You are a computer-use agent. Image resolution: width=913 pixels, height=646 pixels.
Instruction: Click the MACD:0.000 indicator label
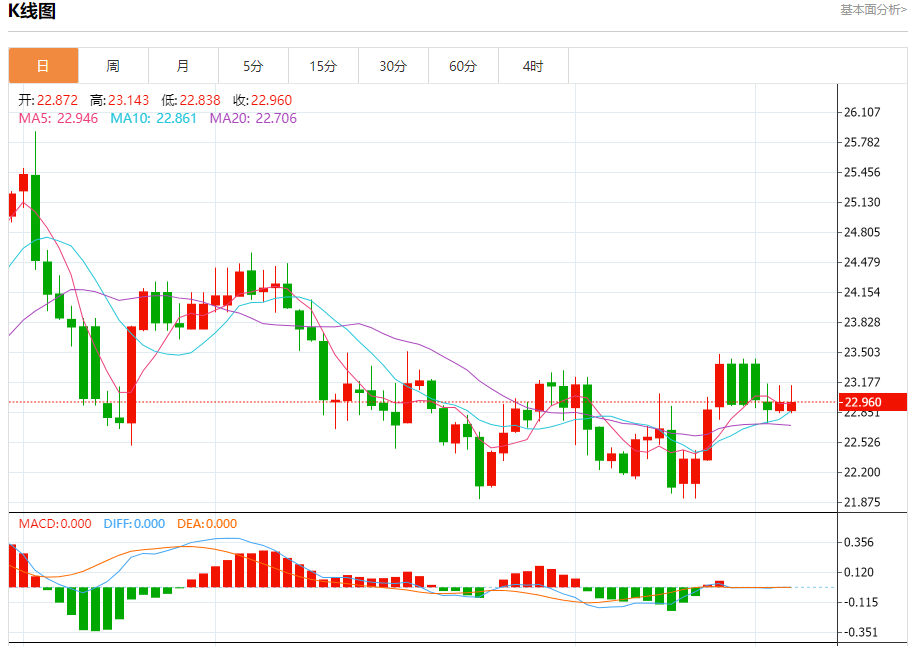[x=55, y=524]
